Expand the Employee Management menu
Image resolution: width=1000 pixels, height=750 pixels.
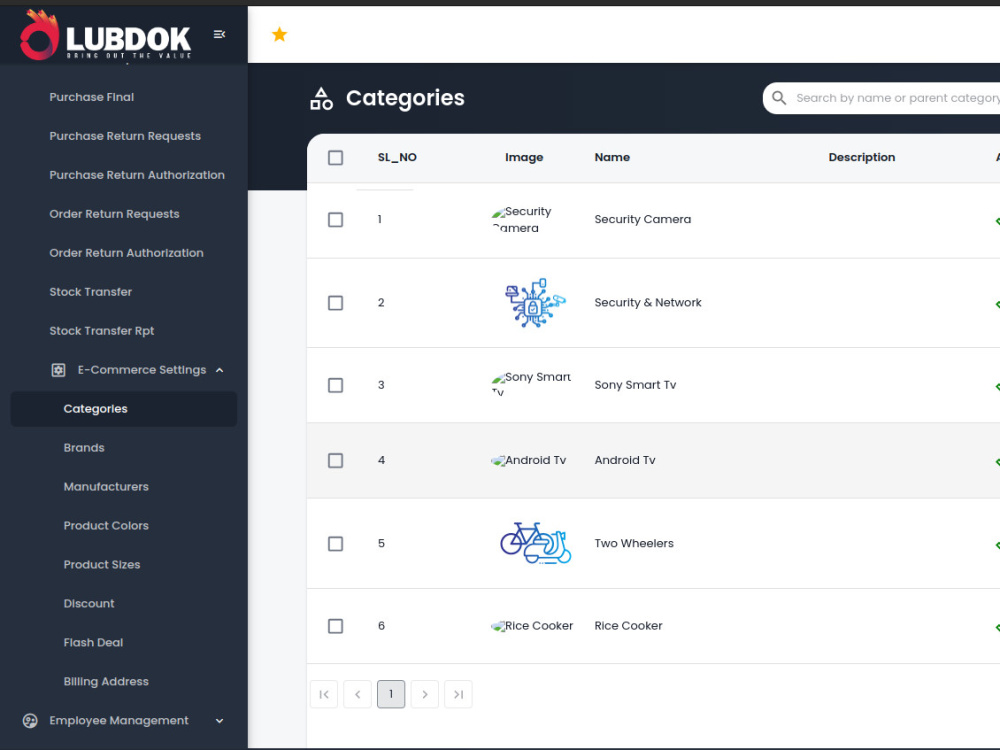pyautogui.click(x=218, y=720)
